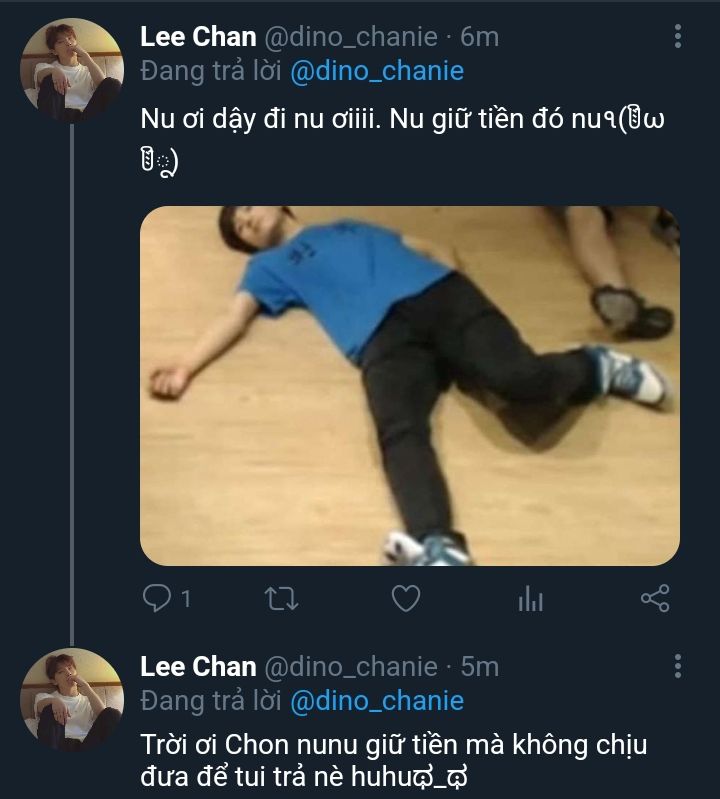Viewport: 720px width, 799px height.
Task: Open Lee Chan name on second tweet
Action: point(198,667)
